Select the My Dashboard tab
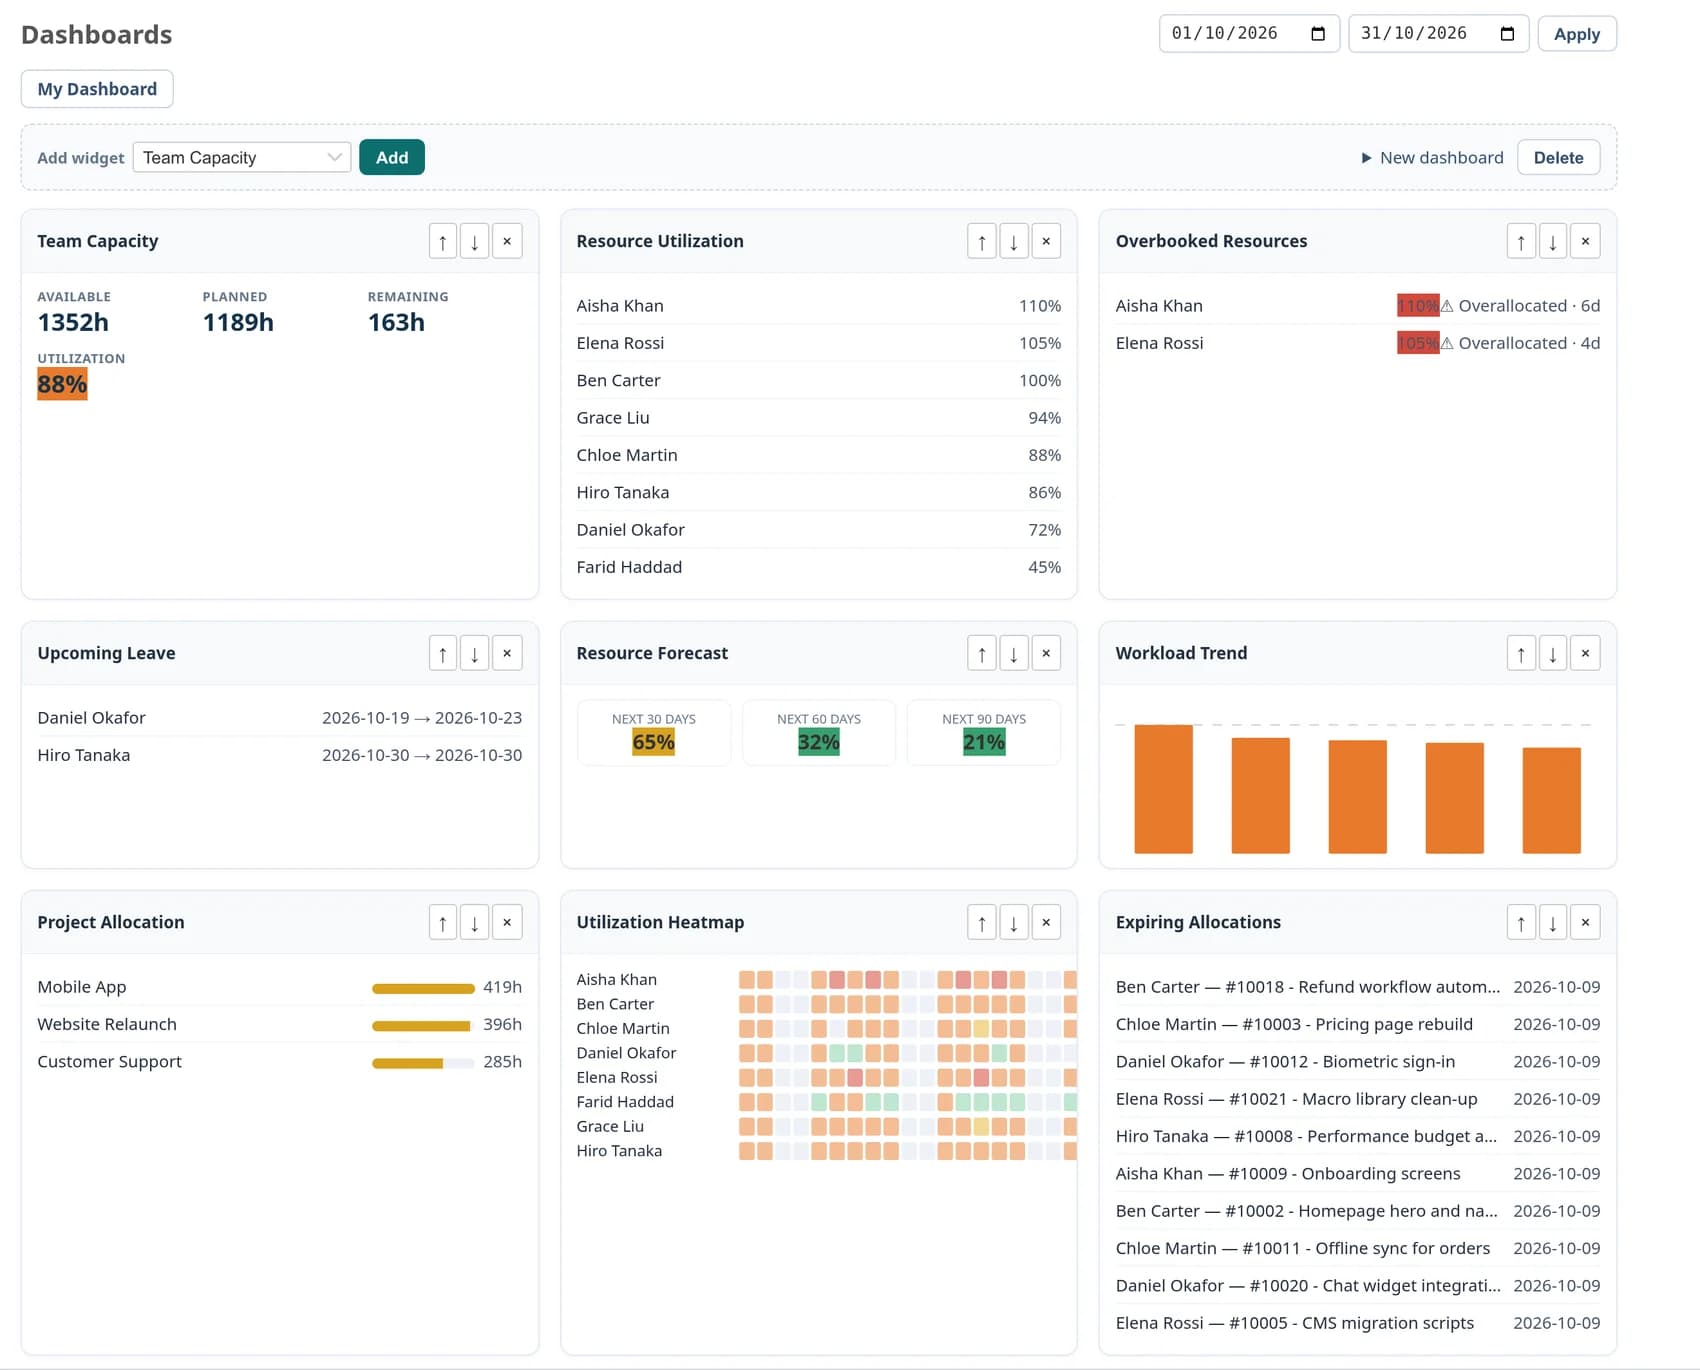Screen dimensions: 1700x1370 (97, 89)
